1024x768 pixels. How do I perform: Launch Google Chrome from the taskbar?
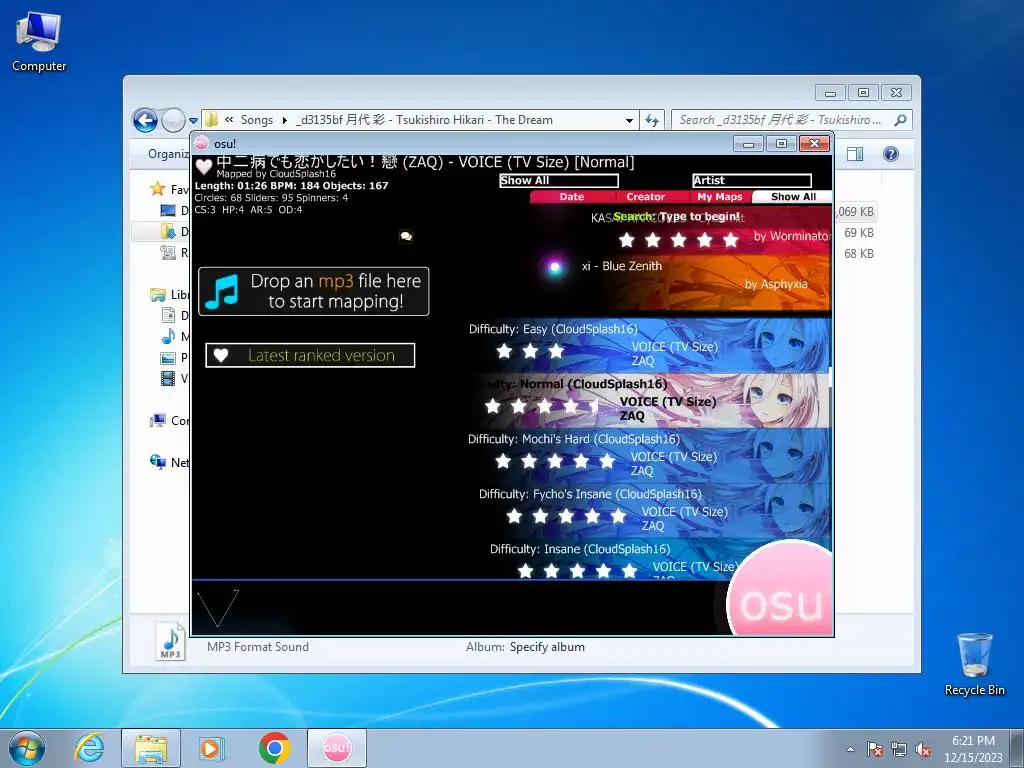274,748
